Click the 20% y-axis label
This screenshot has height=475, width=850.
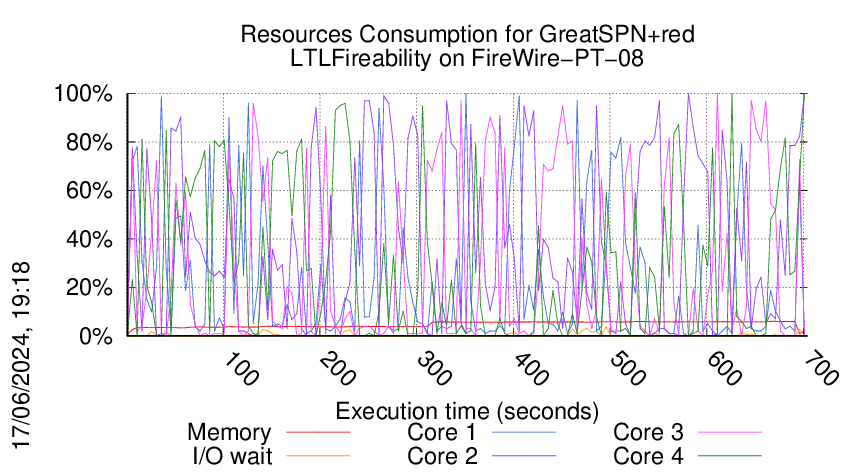[90, 287]
